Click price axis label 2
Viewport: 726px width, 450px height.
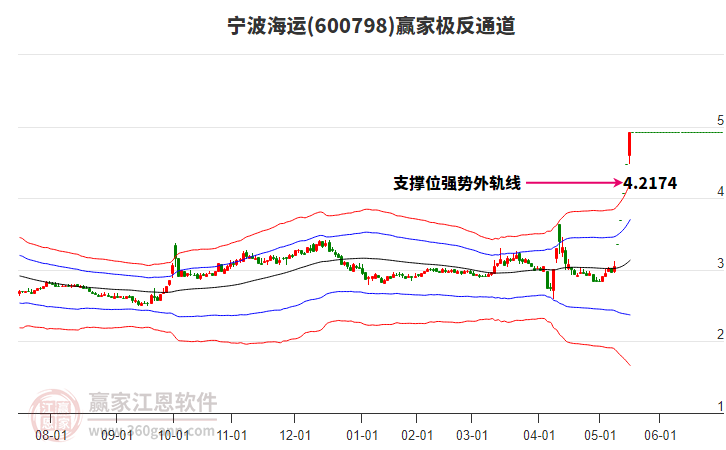point(720,334)
